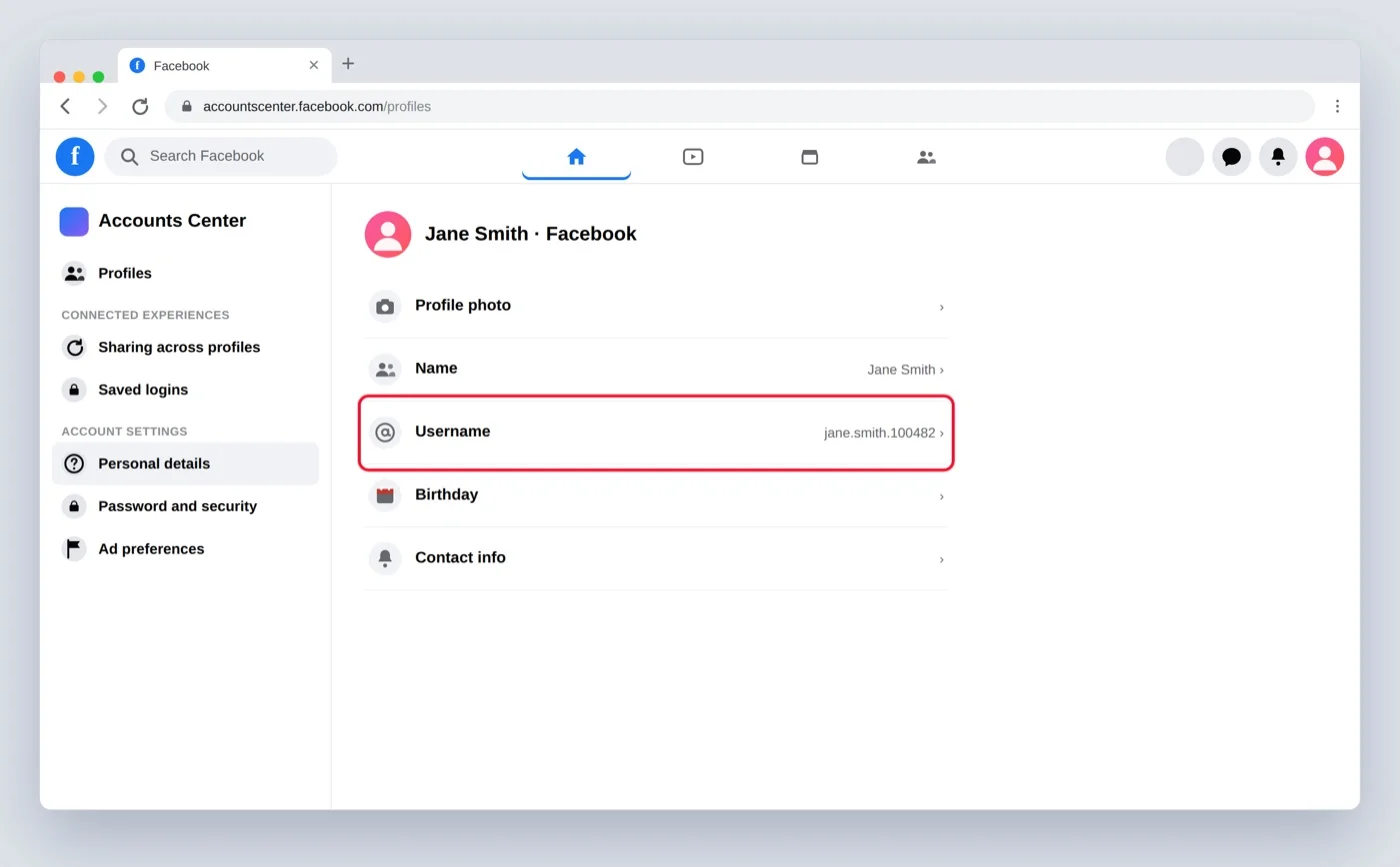The image size is (1400, 867).
Task: Expand the Contact info row chevron
Action: tap(941, 559)
